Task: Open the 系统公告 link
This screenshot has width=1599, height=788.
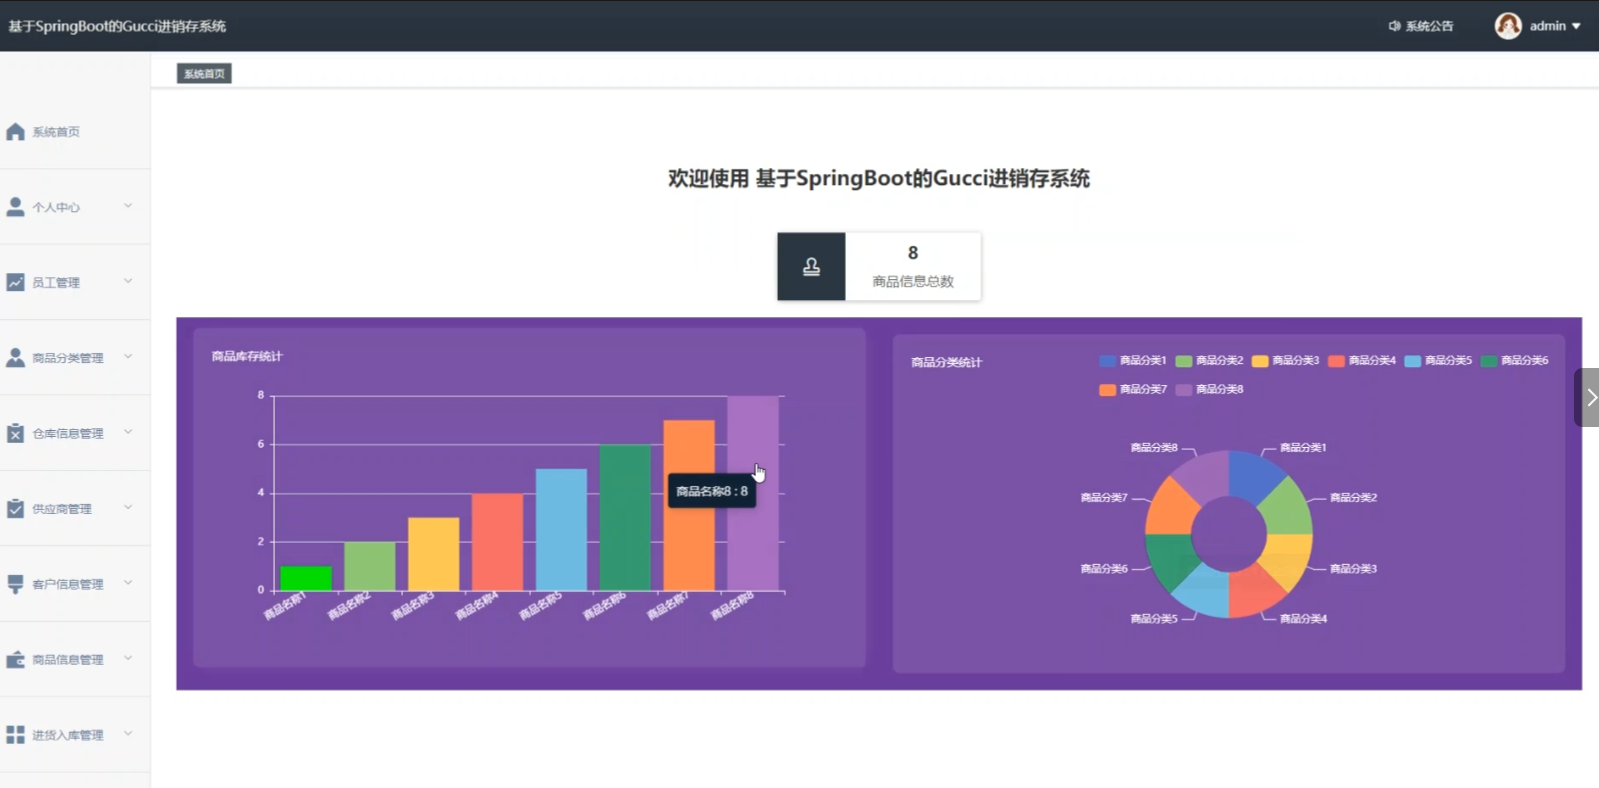Action: pos(1421,26)
